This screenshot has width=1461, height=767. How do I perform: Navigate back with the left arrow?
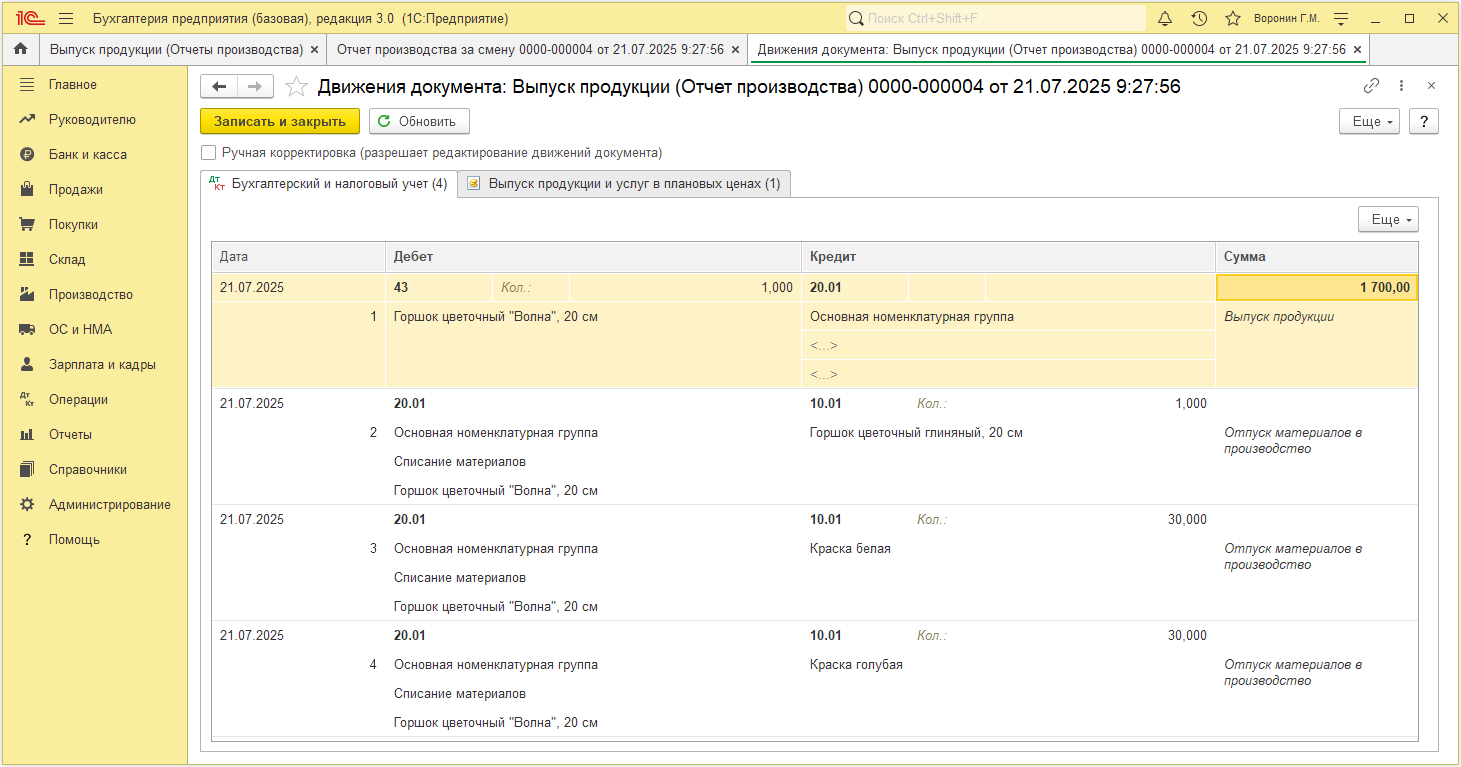pos(220,87)
